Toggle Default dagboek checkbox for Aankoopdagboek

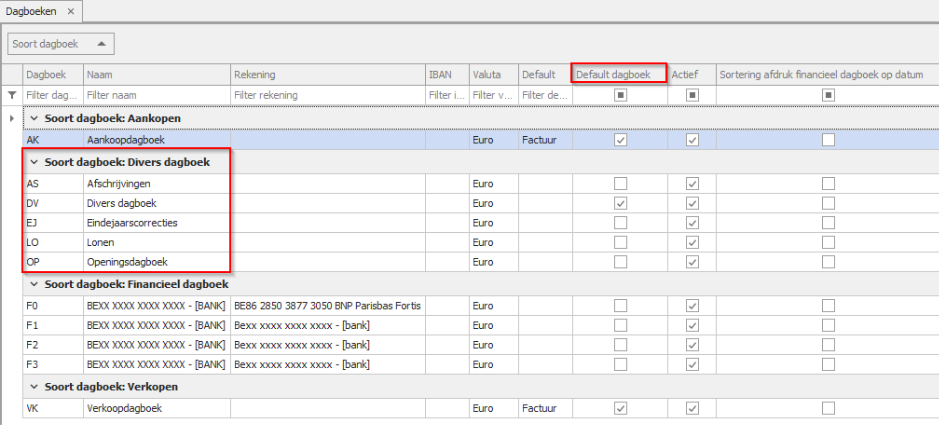coord(620,140)
